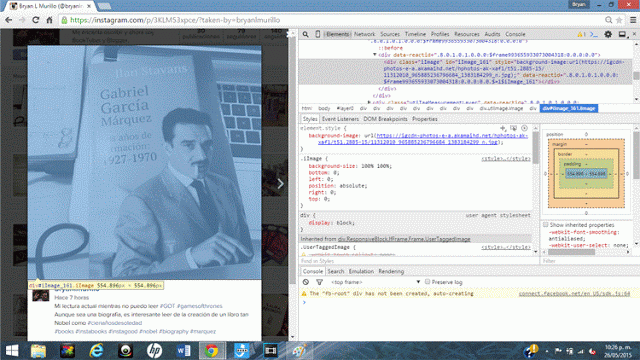
Task: Open File Explorer from taskbar
Action: pos(38,351)
